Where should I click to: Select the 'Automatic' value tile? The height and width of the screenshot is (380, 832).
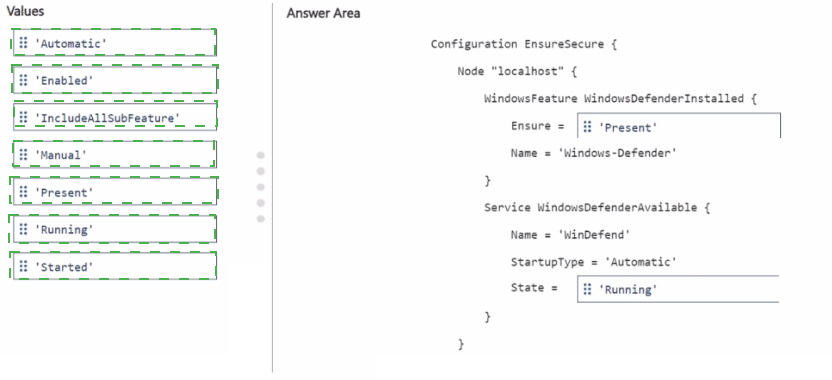pos(115,43)
